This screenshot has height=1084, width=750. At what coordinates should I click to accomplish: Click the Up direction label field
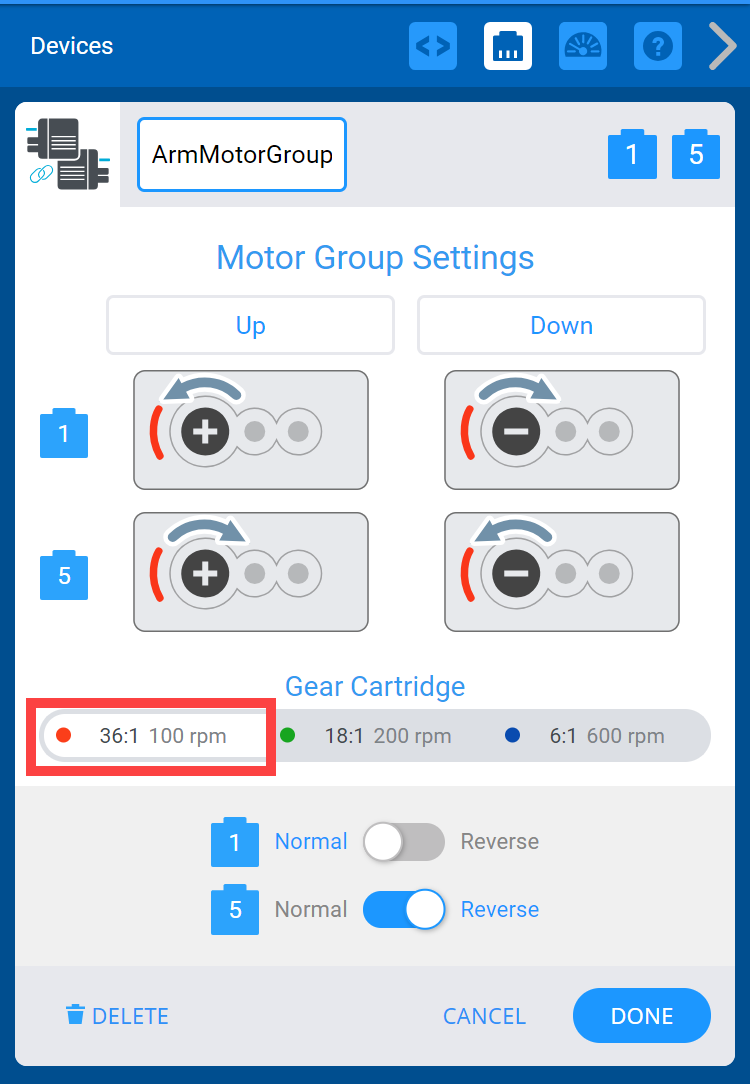pyautogui.click(x=250, y=326)
